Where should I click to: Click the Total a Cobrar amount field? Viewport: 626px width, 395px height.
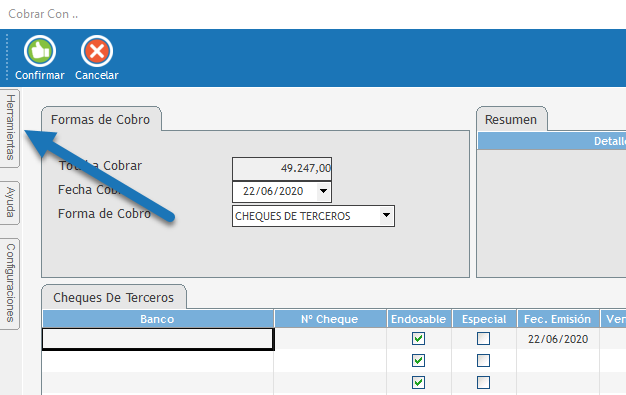[x=282, y=169]
